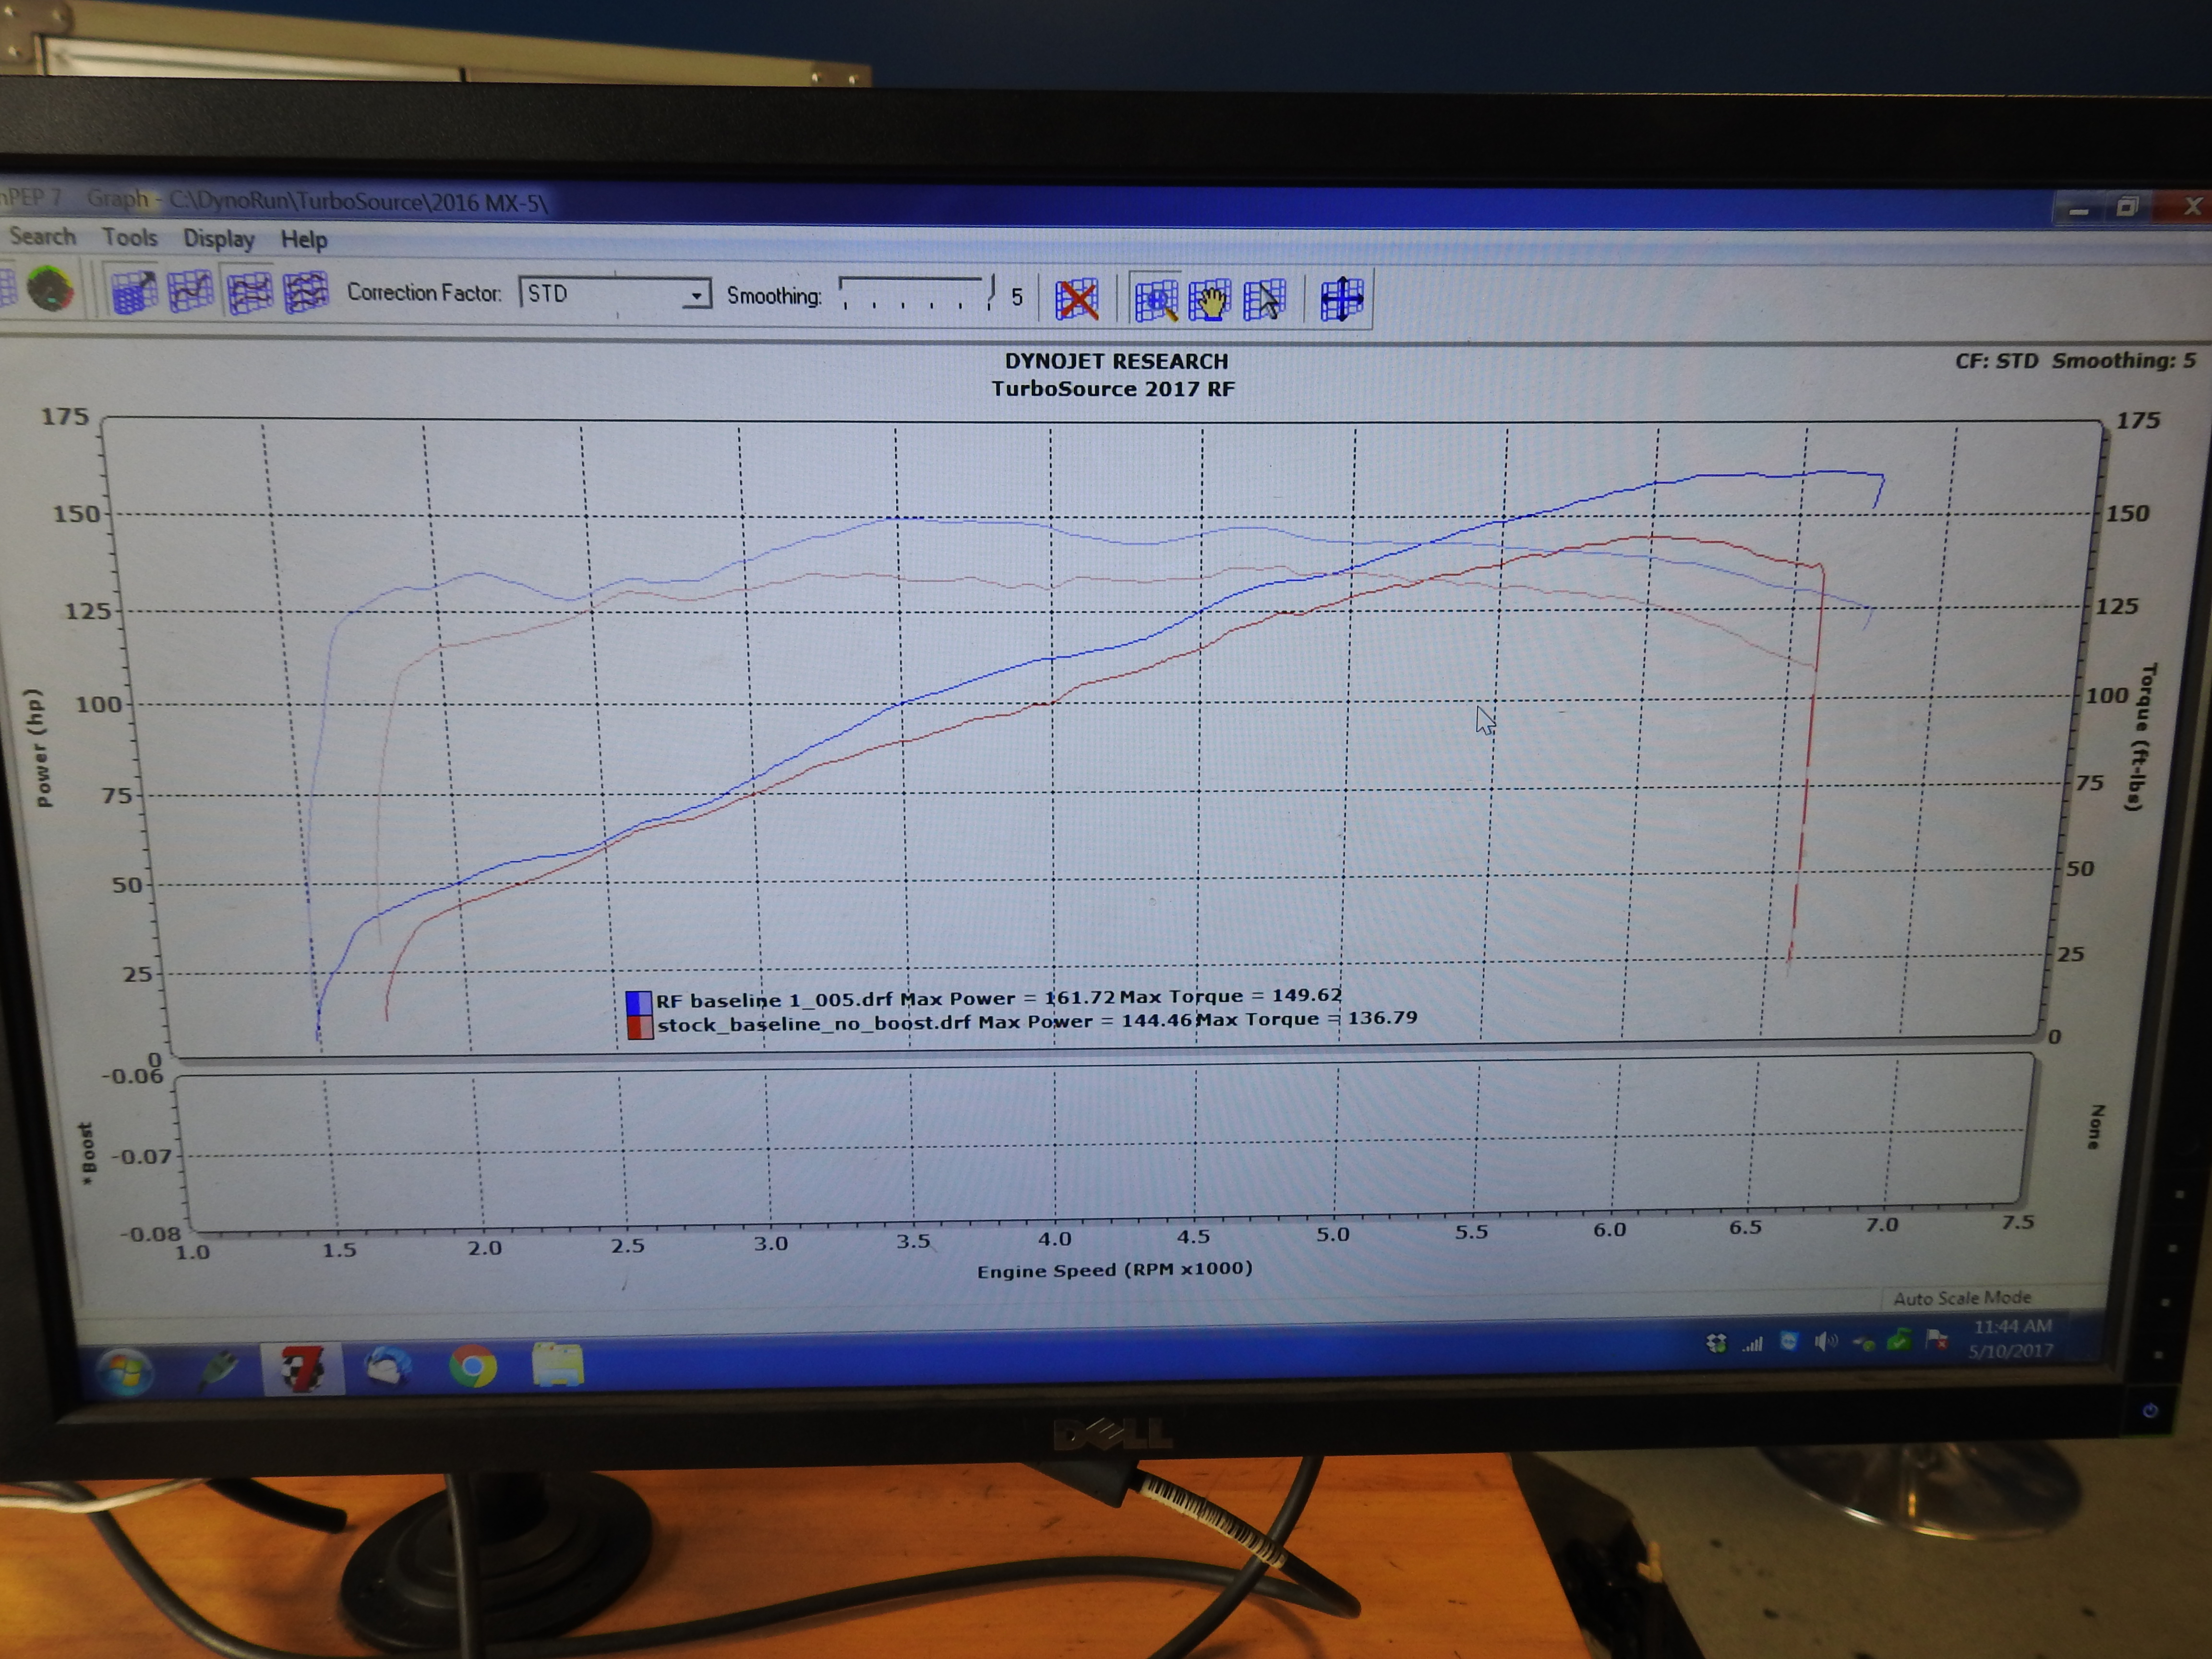The image size is (2212, 1659).
Task: Select the multi-line graph view icon
Action: (x=306, y=293)
